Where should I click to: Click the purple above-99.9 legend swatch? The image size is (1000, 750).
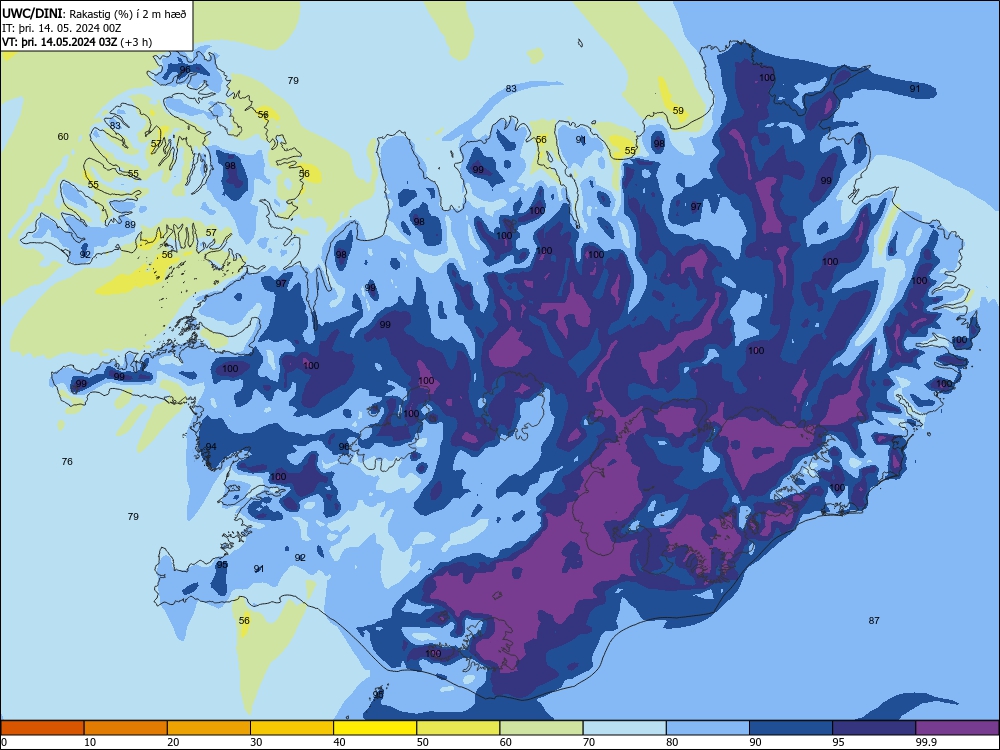[957, 728]
